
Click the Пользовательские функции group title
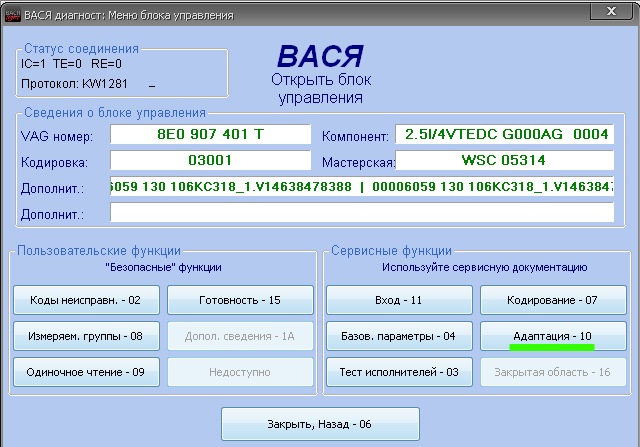click(99, 250)
